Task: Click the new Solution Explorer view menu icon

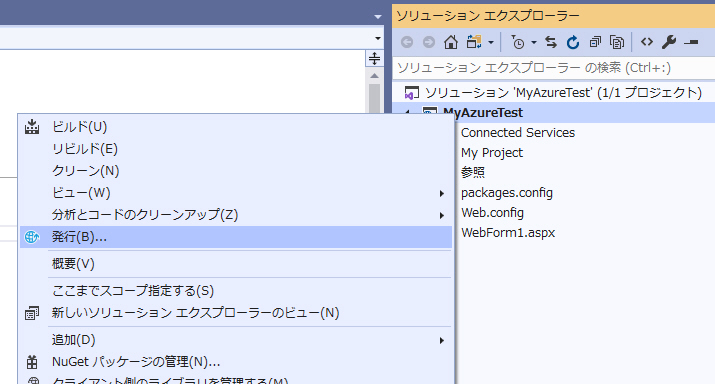Action: point(32,313)
